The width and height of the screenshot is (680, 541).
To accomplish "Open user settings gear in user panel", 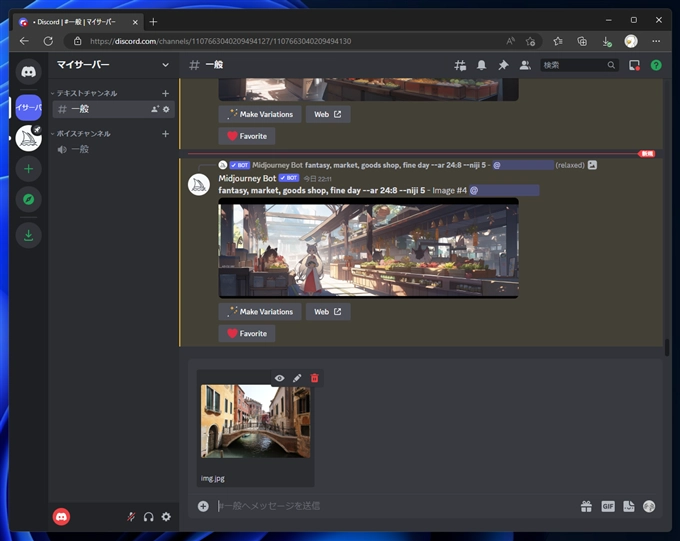I will coord(166,517).
